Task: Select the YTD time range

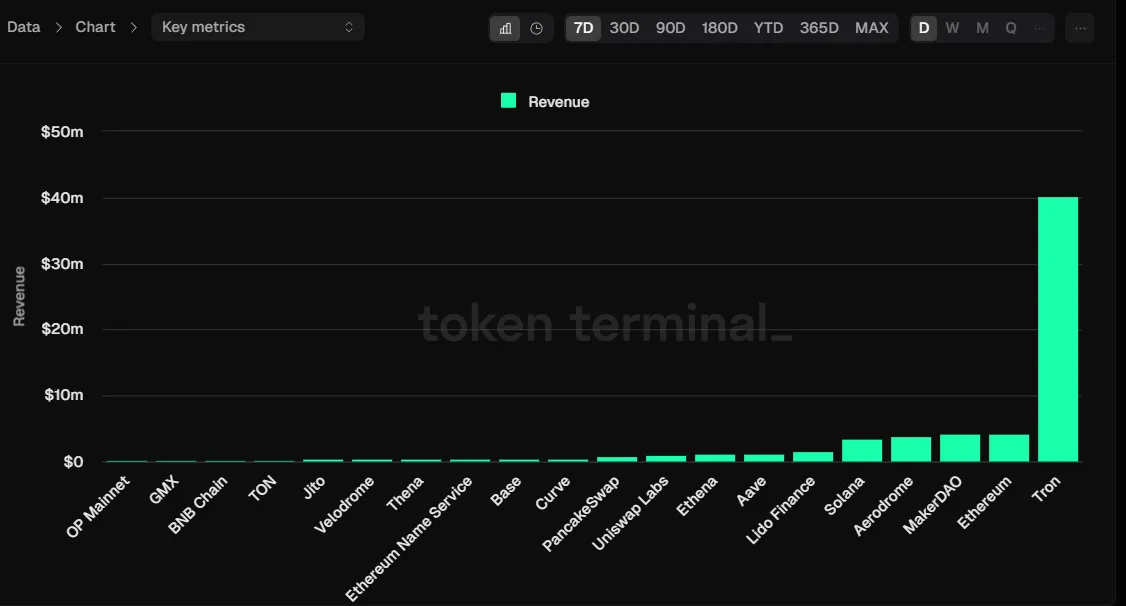Action: coord(768,28)
